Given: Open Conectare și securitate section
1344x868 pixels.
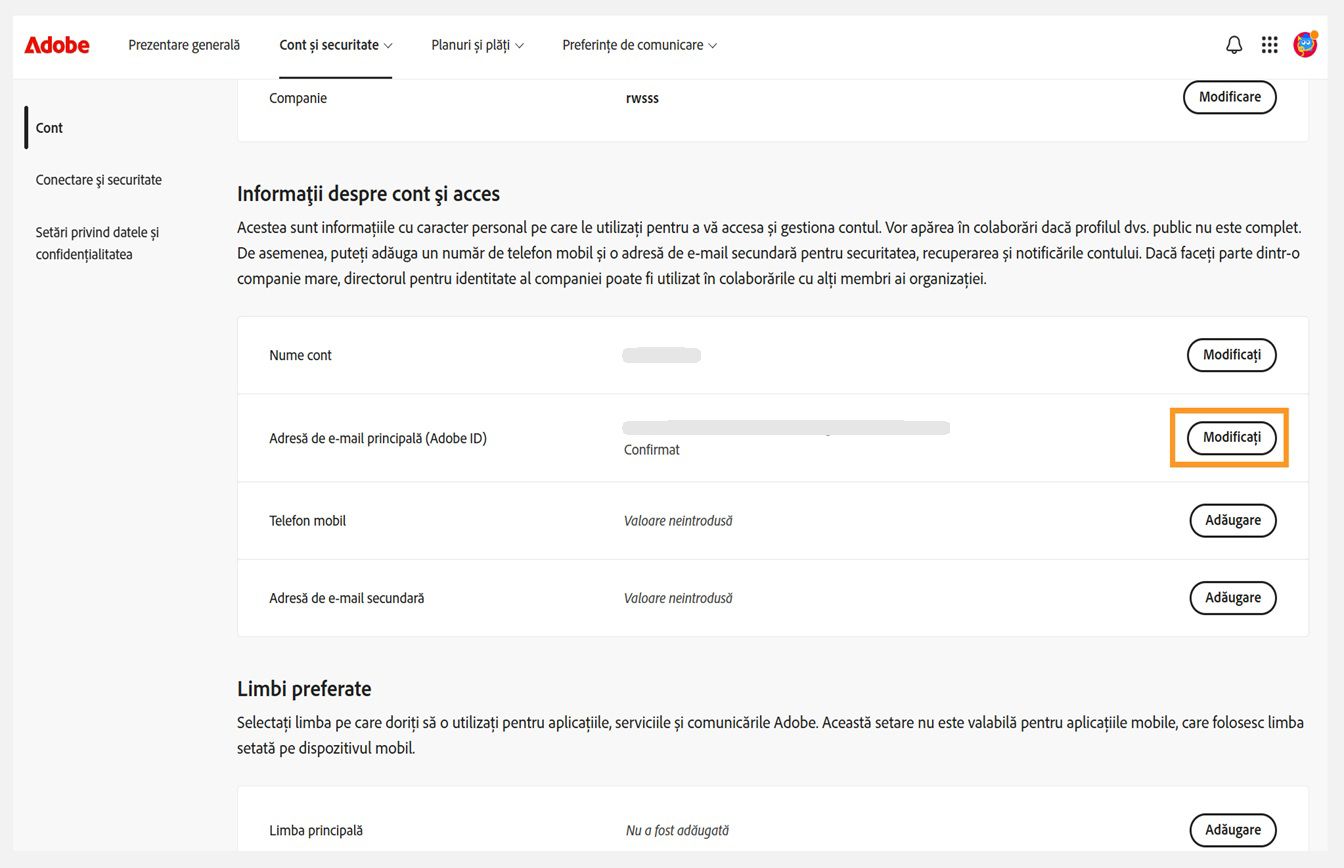Looking at the screenshot, I should [98, 179].
